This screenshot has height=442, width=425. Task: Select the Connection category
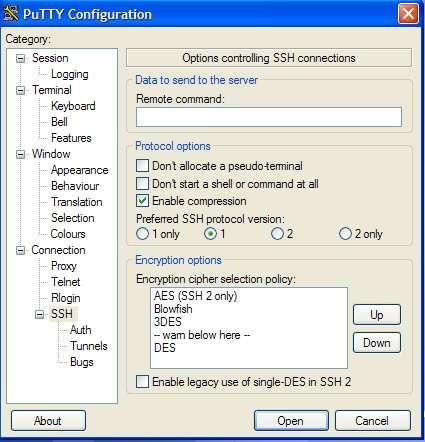click(x=58, y=250)
